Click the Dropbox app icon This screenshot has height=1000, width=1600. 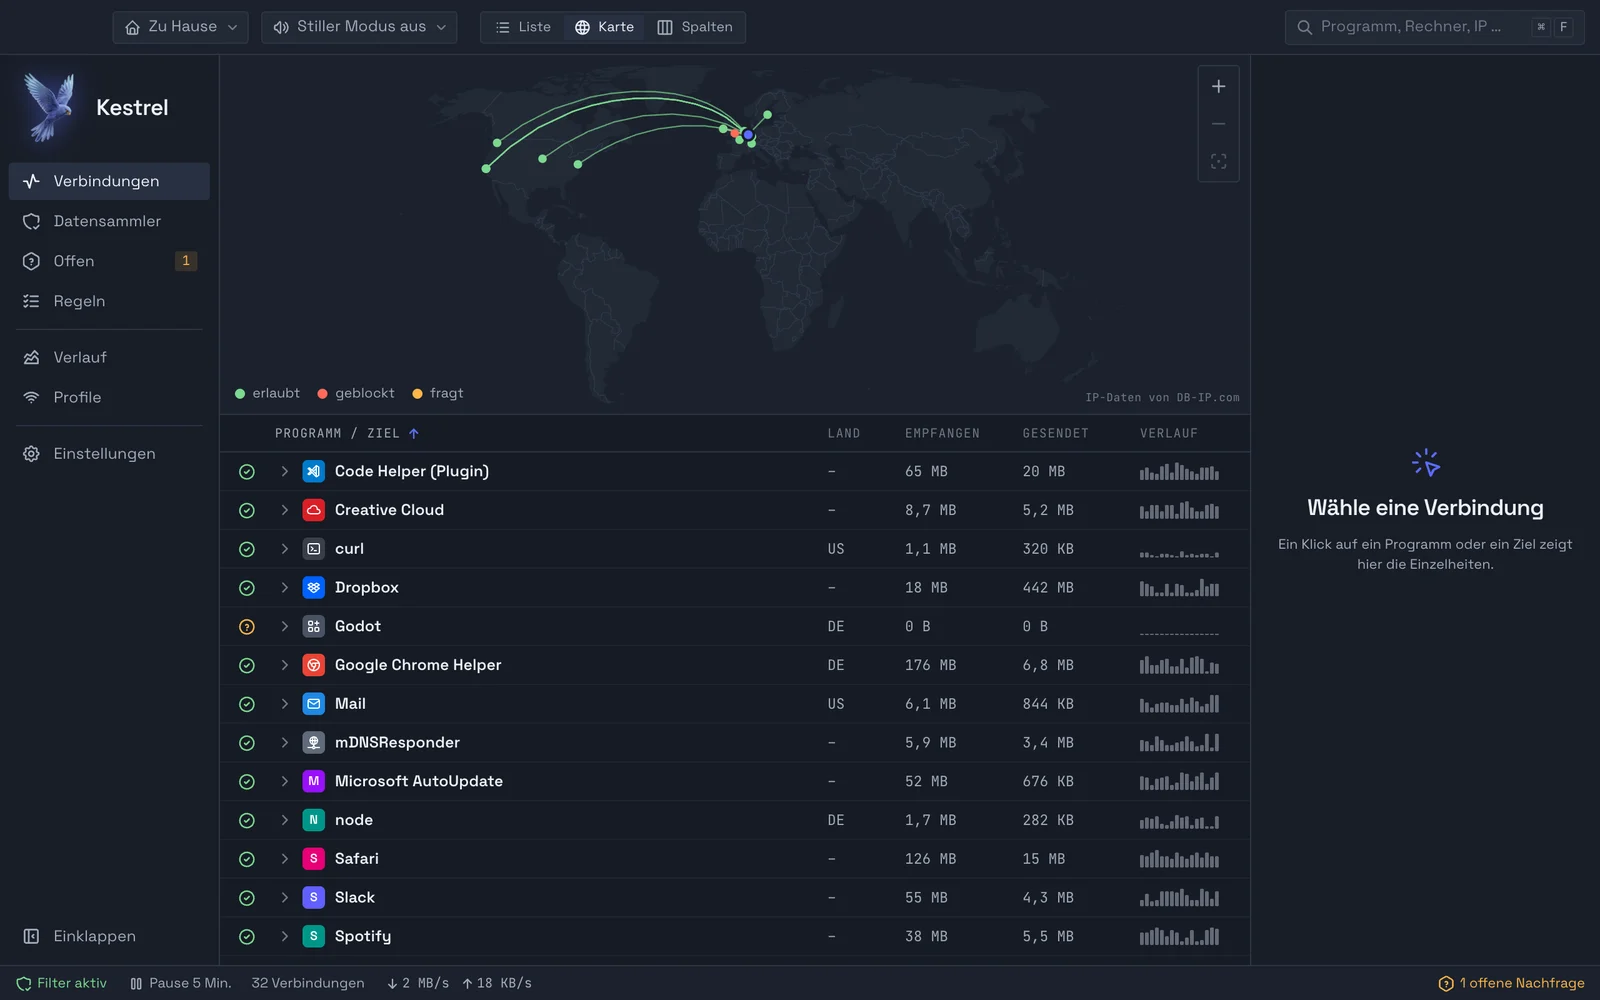click(313, 588)
